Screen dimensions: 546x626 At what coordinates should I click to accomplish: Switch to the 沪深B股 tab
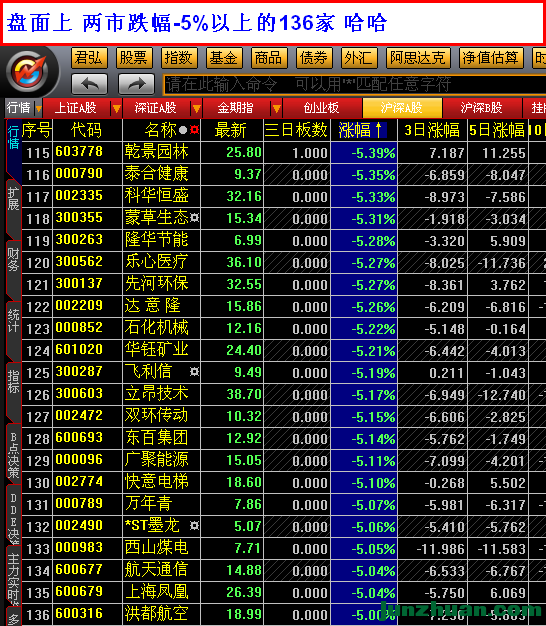[x=482, y=108]
